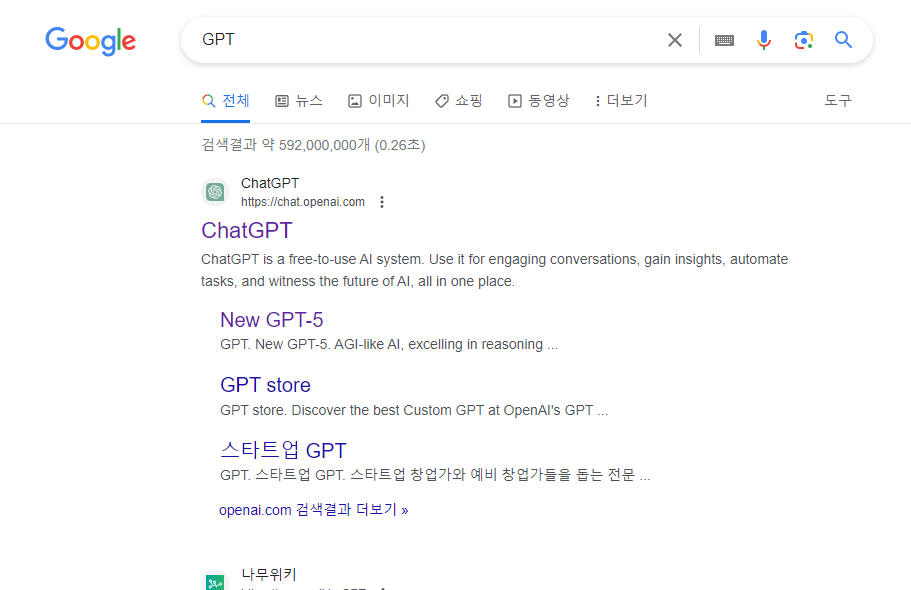The height and width of the screenshot is (590, 911).
Task: Open the 쇼핑 tab
Action: (x=459, y=101)
